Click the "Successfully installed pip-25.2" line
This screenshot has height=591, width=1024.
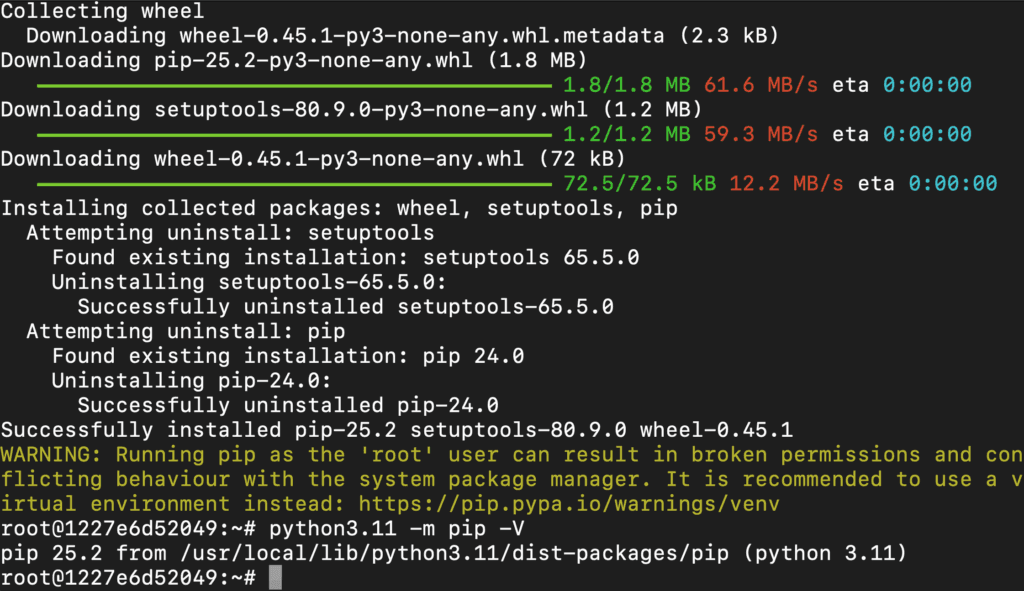(396, 430)
